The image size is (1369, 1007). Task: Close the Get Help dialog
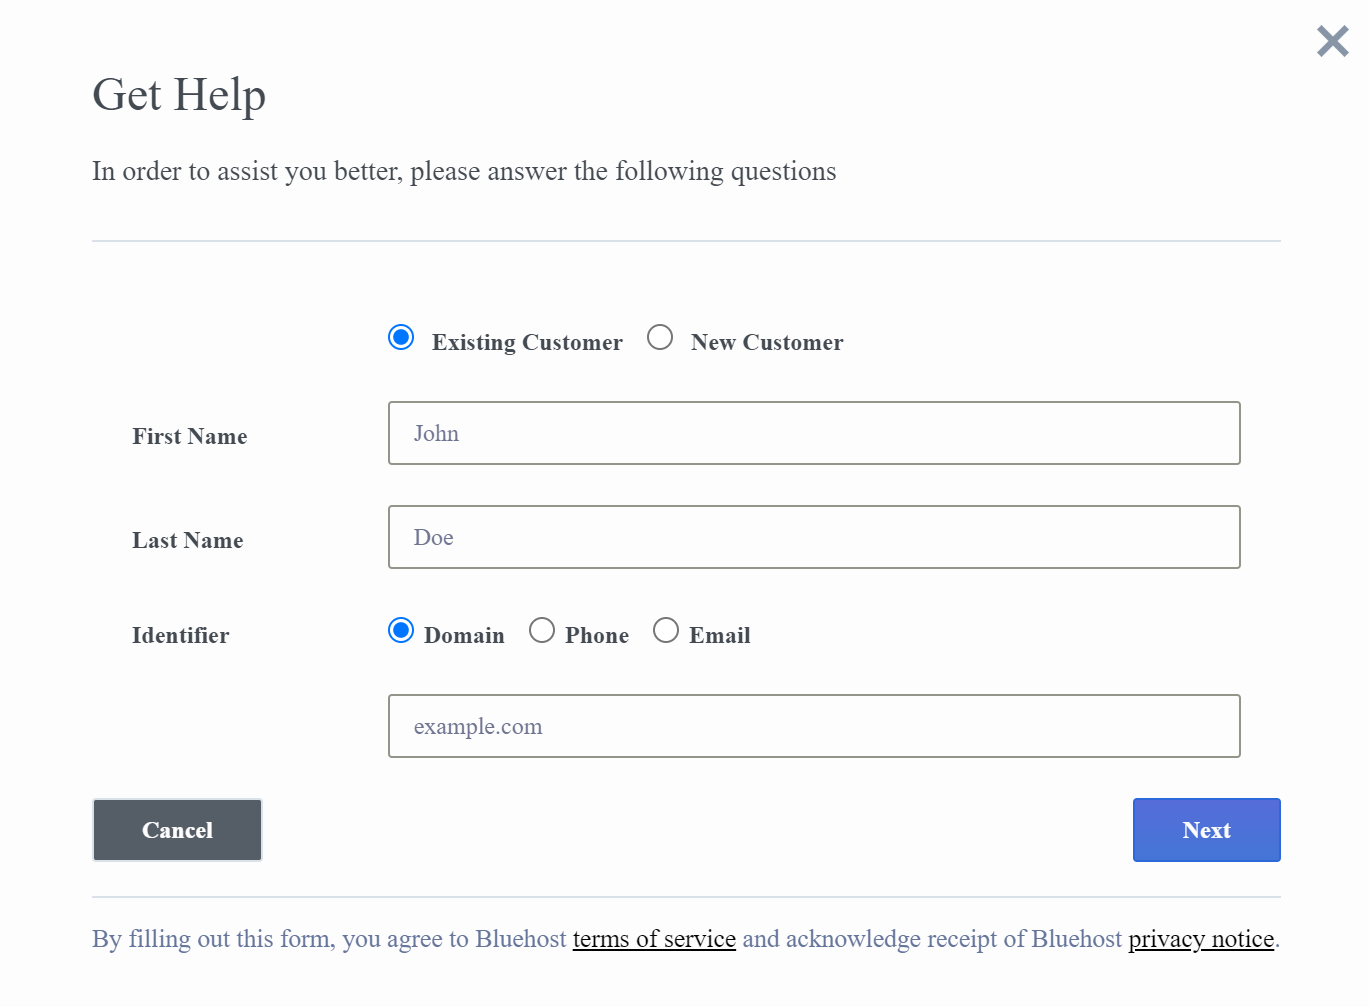tap(1332, 41)
